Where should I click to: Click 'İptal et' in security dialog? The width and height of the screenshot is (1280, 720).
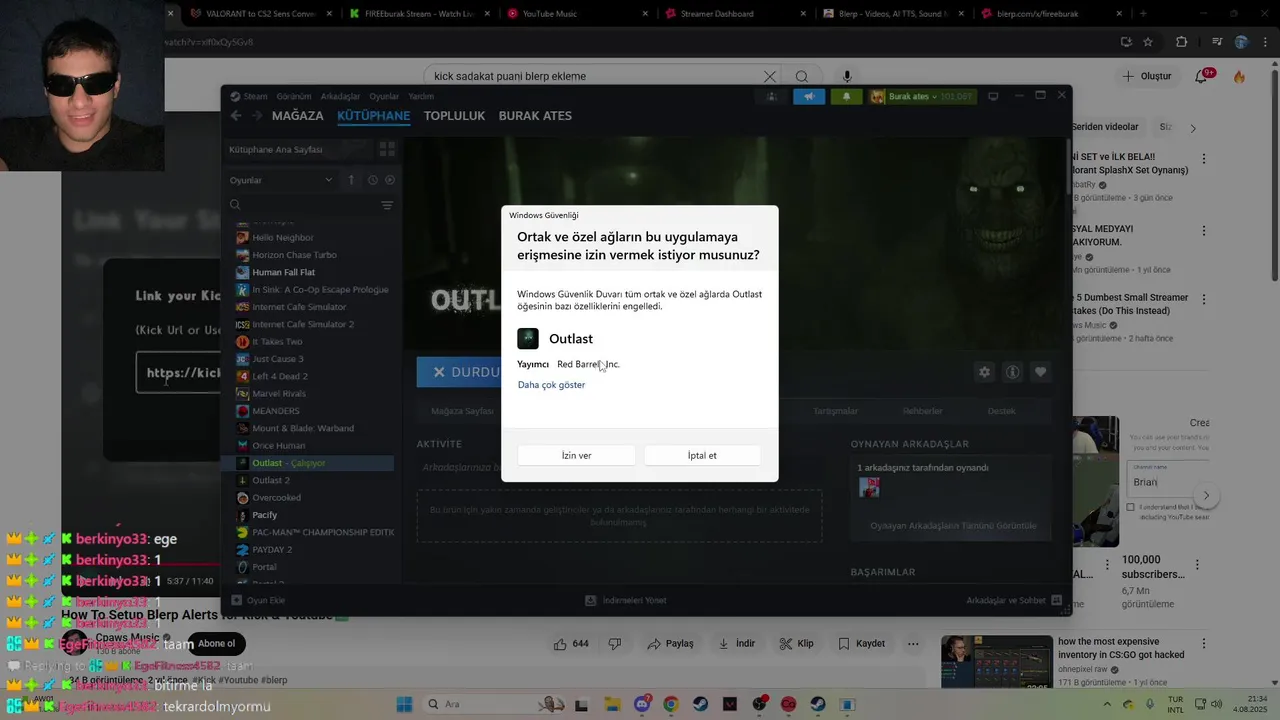(702, 455)
